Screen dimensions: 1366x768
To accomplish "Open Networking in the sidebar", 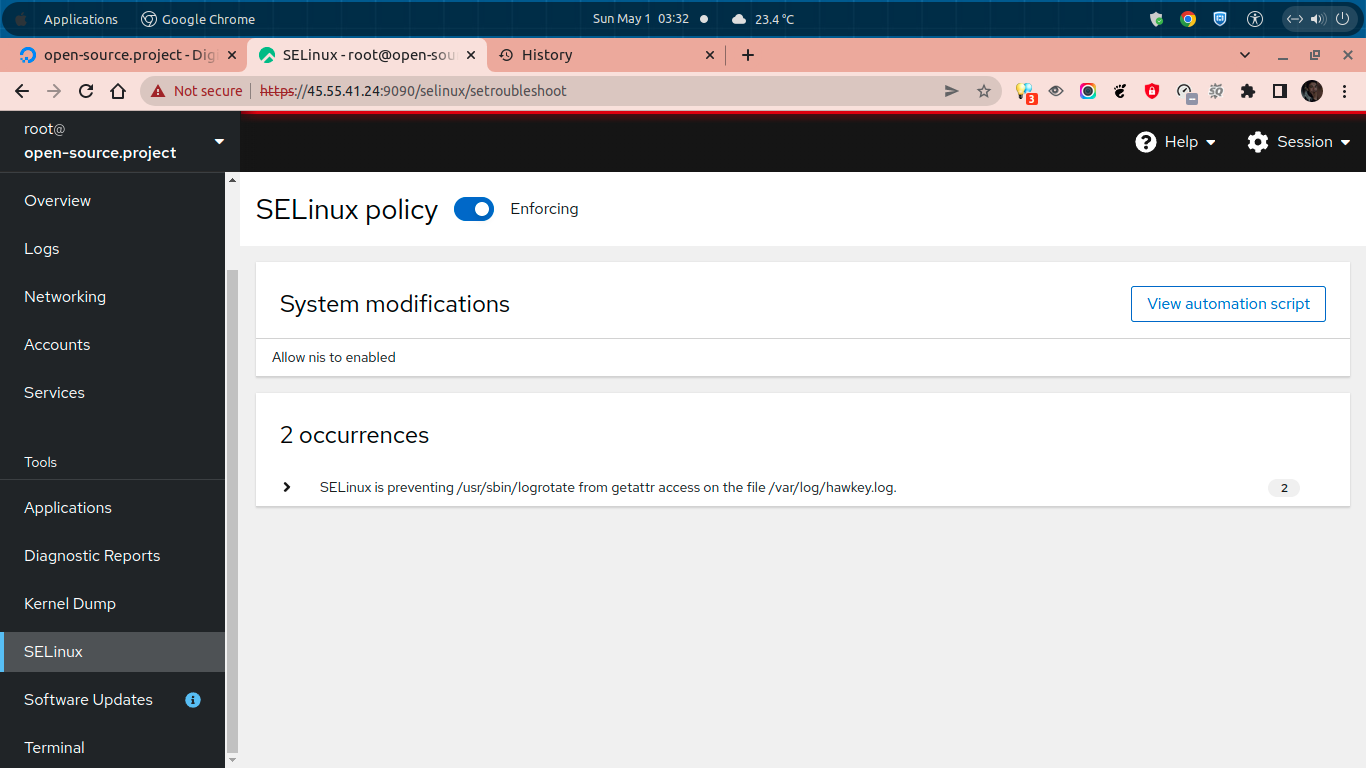I will (x=112, y=297).
